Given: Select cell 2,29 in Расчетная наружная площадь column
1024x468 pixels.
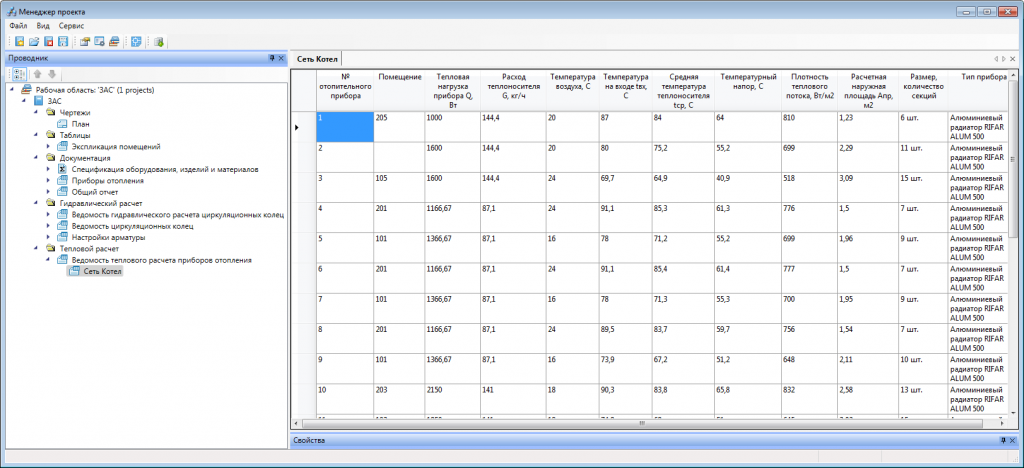Looking at the screenshot, I should coord(867,157).
